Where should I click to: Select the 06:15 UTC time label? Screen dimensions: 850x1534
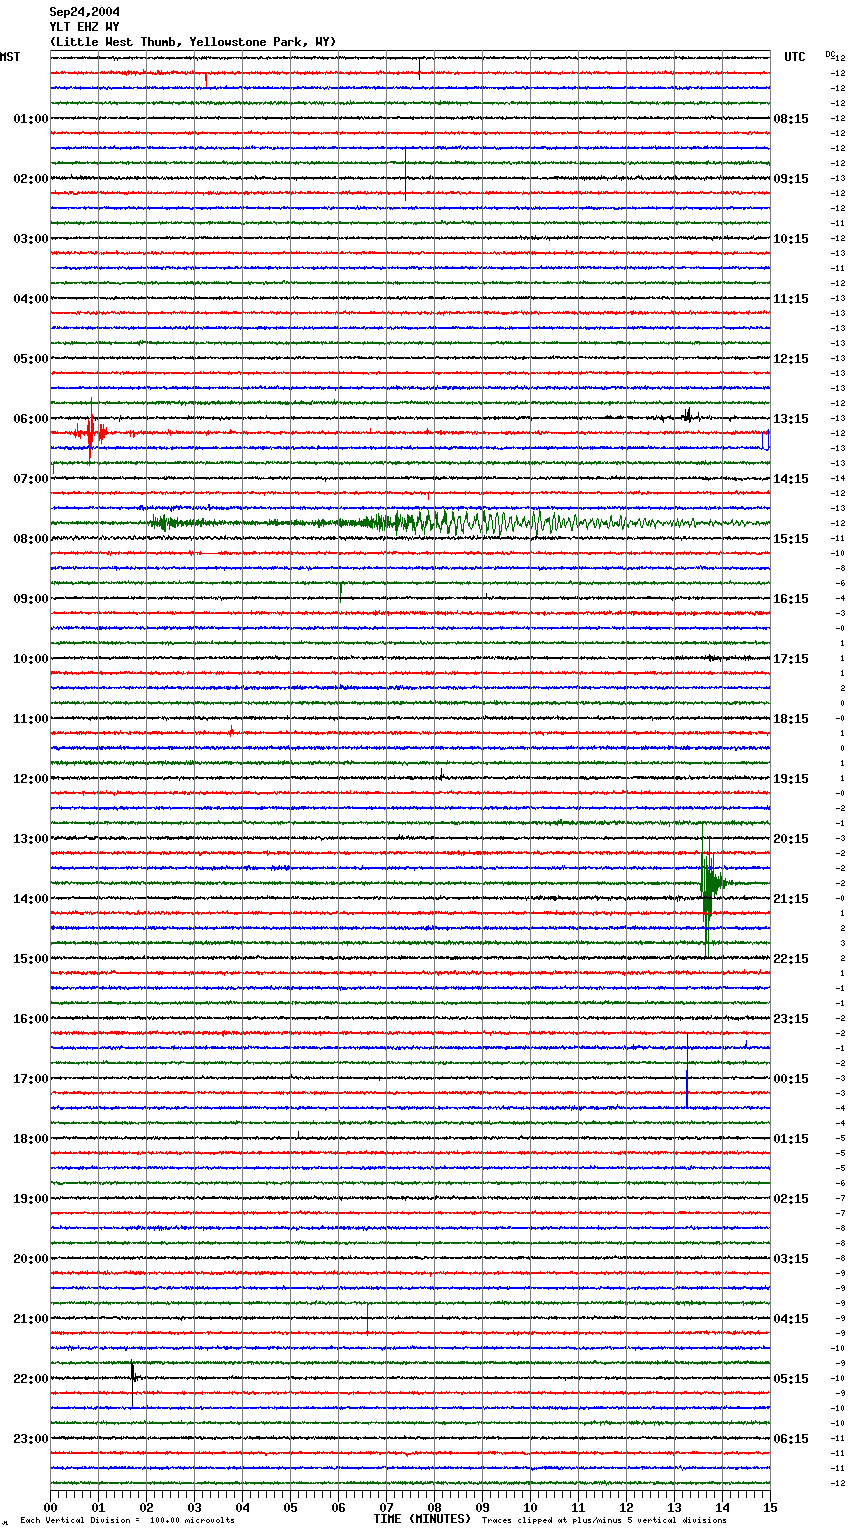click(x=791, y=1439)
